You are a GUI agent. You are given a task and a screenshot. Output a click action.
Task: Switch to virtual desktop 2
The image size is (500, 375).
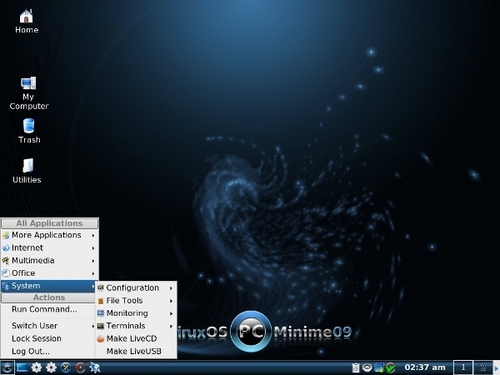pyautogui.click(x=483, y=367)
